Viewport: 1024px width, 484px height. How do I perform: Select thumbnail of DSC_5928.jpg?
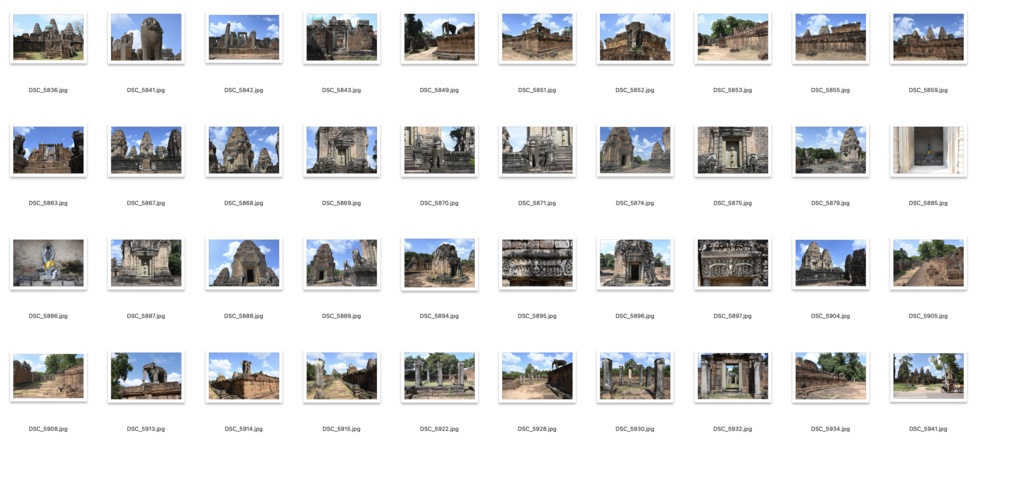[537, 376]
